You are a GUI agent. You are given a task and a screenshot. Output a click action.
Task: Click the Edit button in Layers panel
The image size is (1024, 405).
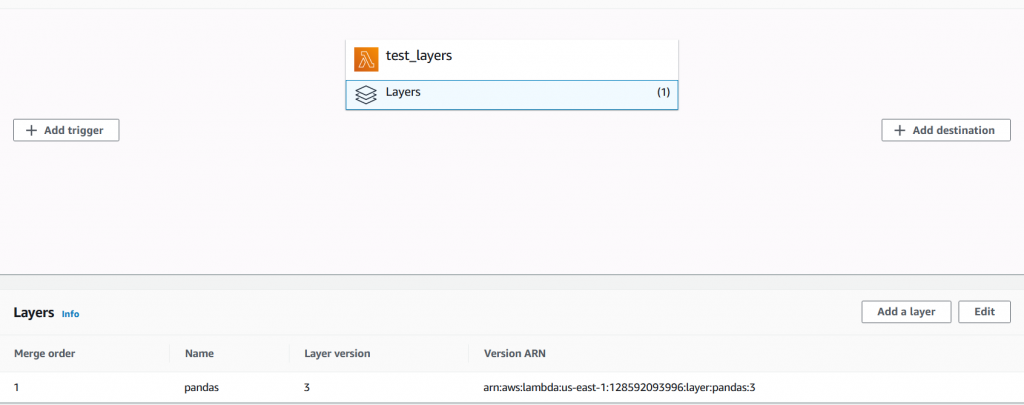click(984, 312)
